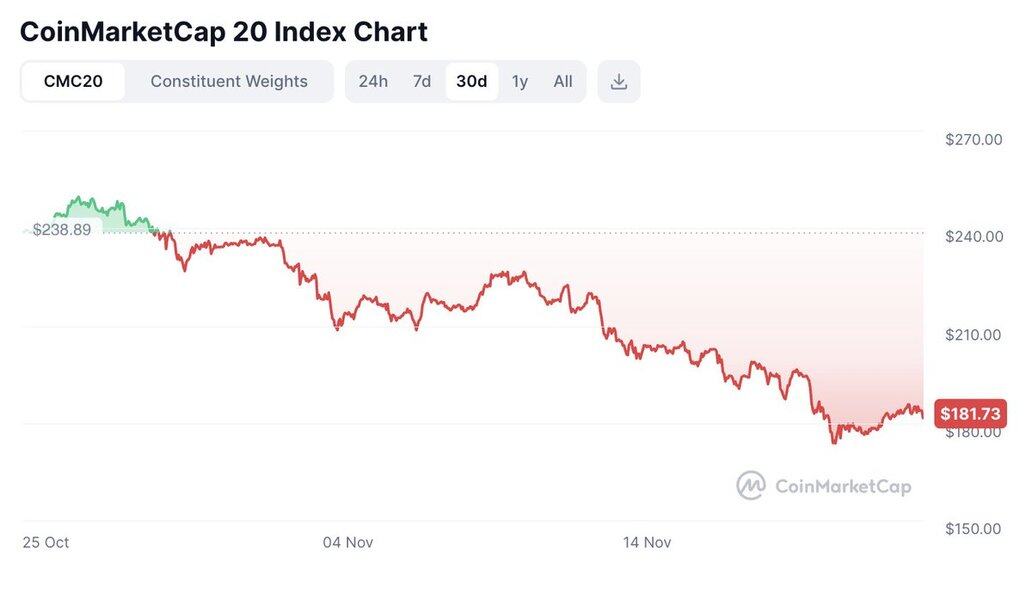Image resolution: width=1032 pixels, height=590 pixels.
Task: Choose the 30d time range
Action: 471,81
